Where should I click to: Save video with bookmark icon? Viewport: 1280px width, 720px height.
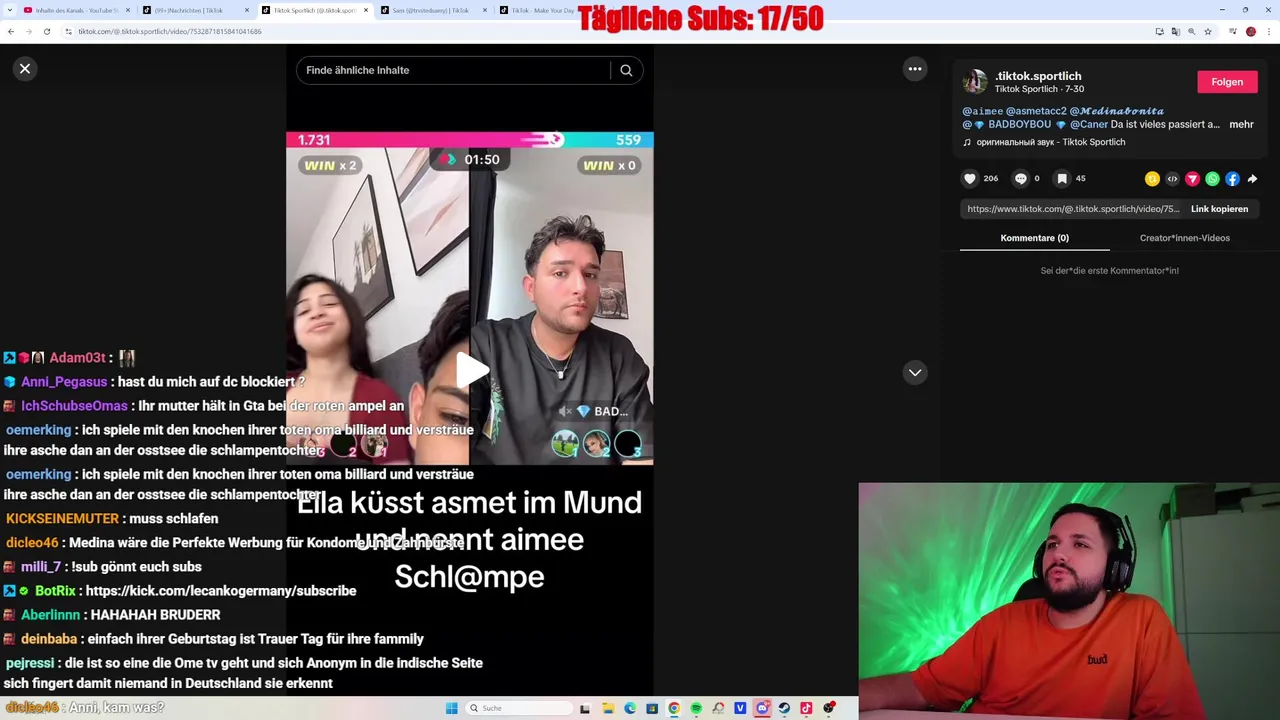(x=1062, y=178)
